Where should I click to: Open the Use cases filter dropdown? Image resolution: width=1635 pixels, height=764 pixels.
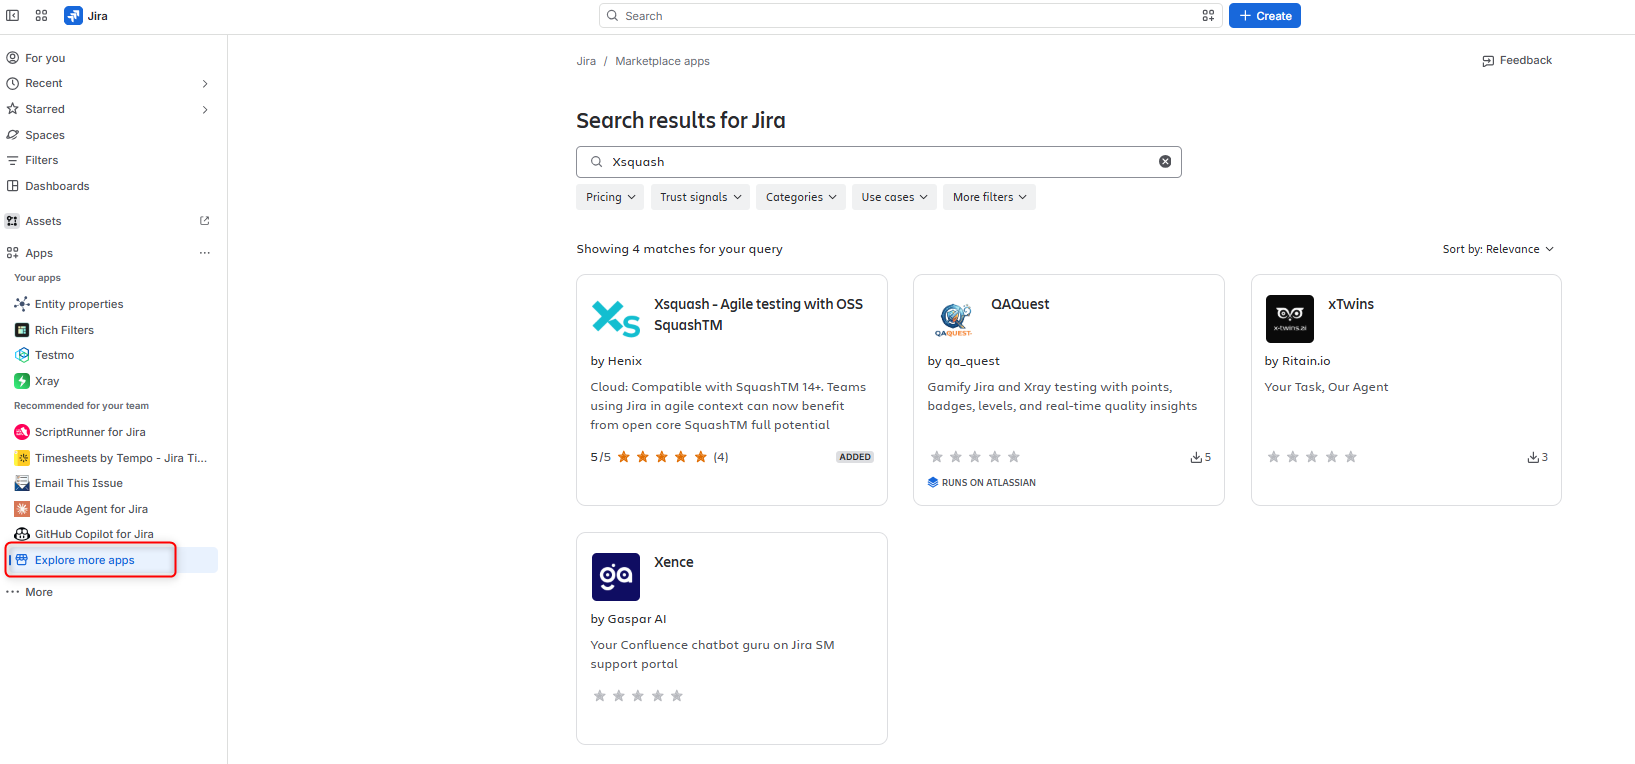pyautogui.click(x=895, y=197)
